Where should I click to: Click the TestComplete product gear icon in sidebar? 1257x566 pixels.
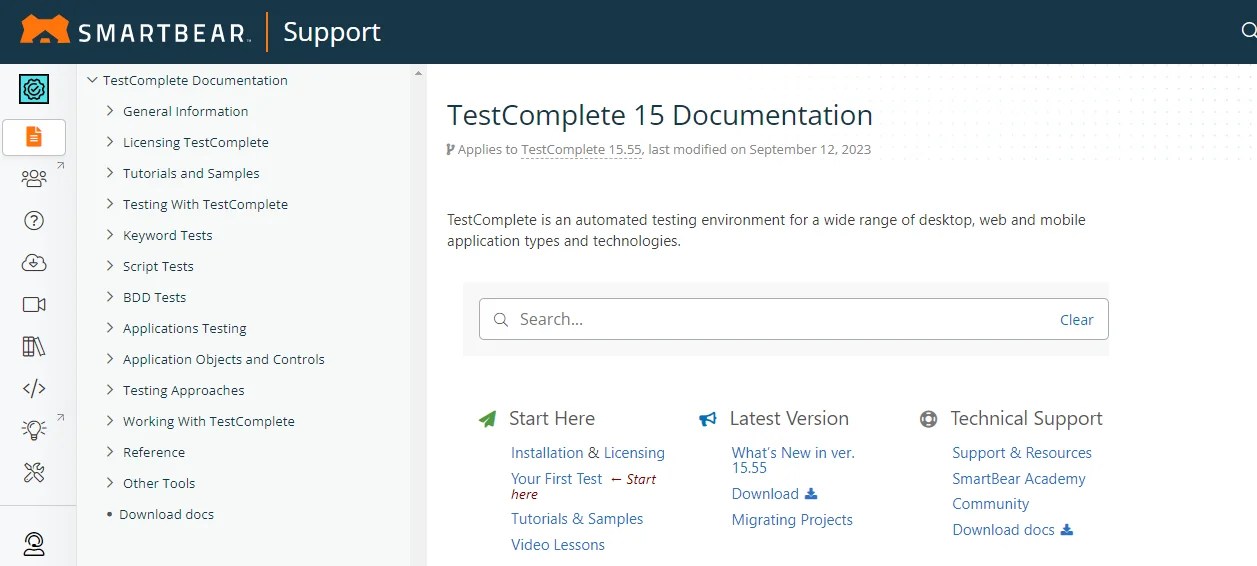(x=34, y=90)
